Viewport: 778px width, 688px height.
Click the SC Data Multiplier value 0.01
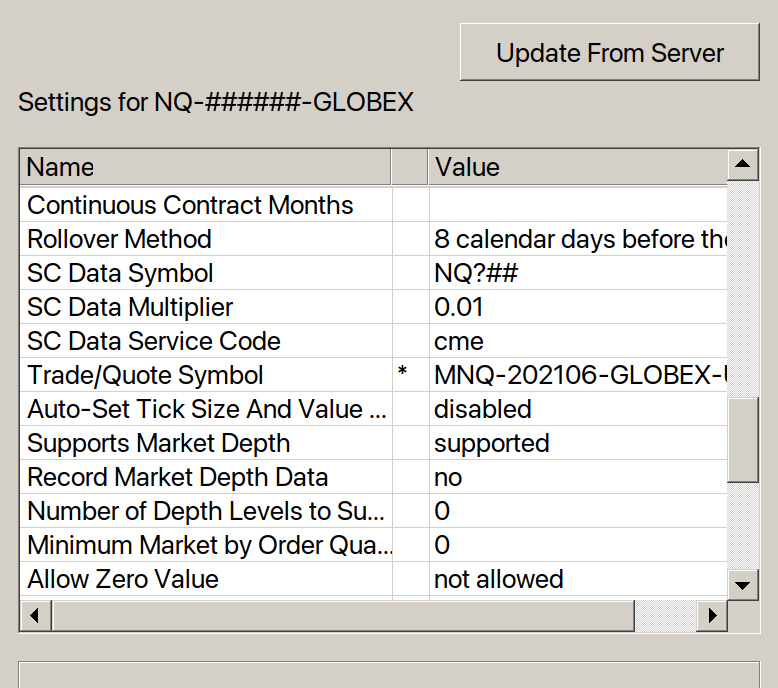pos(577,307)
